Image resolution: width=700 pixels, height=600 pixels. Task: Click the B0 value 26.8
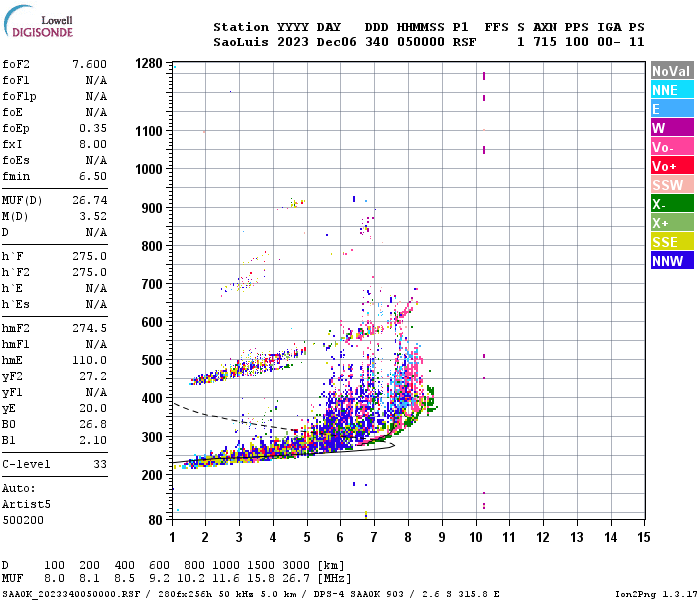point(93,424)
